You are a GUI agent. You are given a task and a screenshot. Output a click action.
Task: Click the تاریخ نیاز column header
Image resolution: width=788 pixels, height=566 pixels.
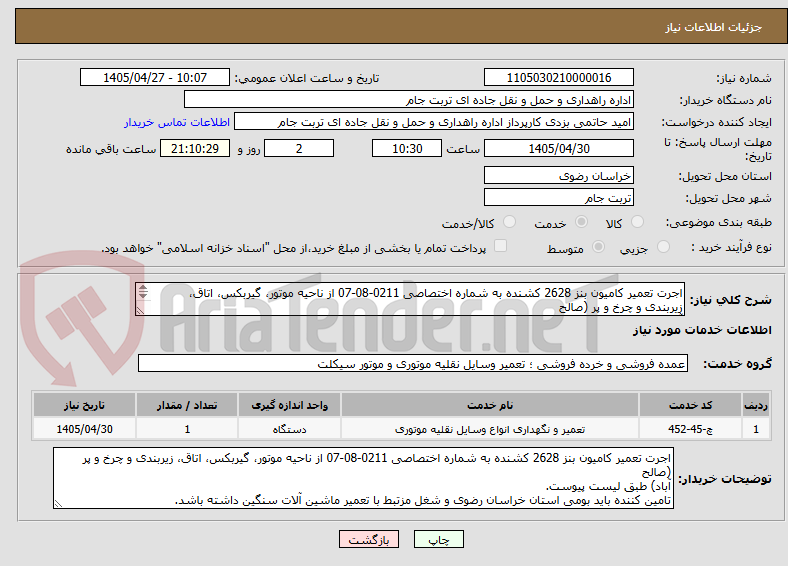click(84, 405)
